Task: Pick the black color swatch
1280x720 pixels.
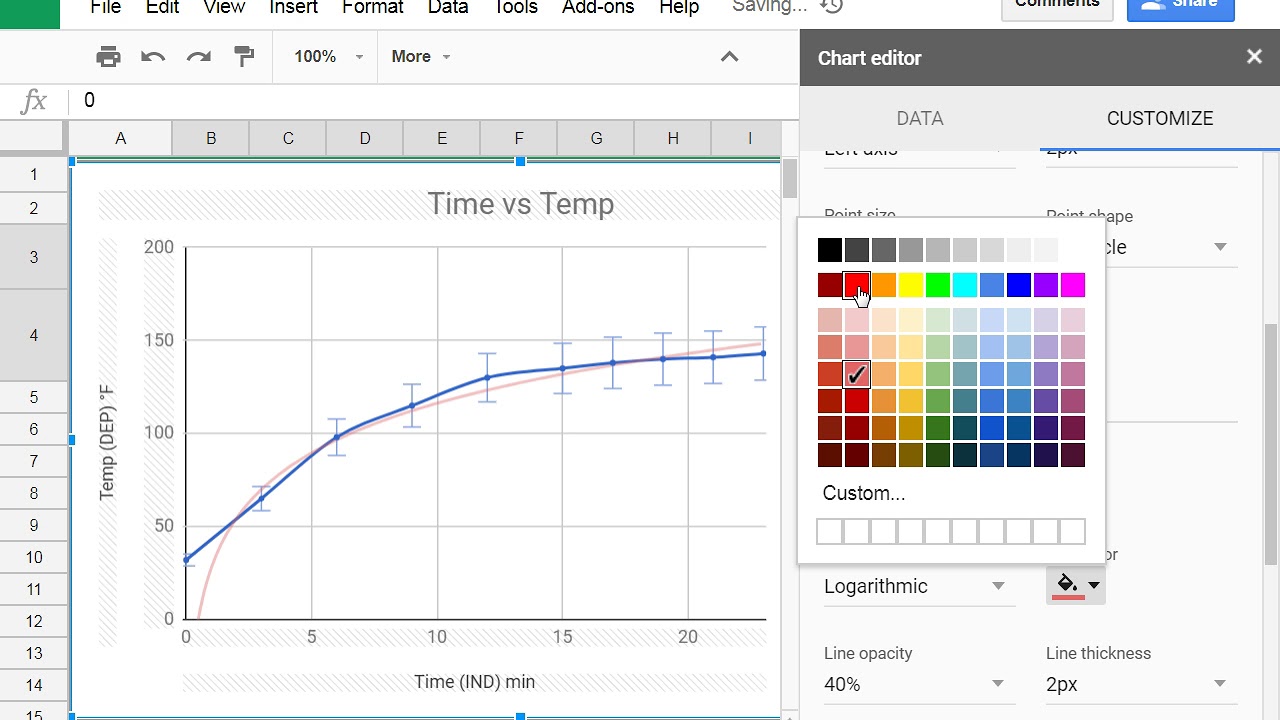Action: pos(830,250)
